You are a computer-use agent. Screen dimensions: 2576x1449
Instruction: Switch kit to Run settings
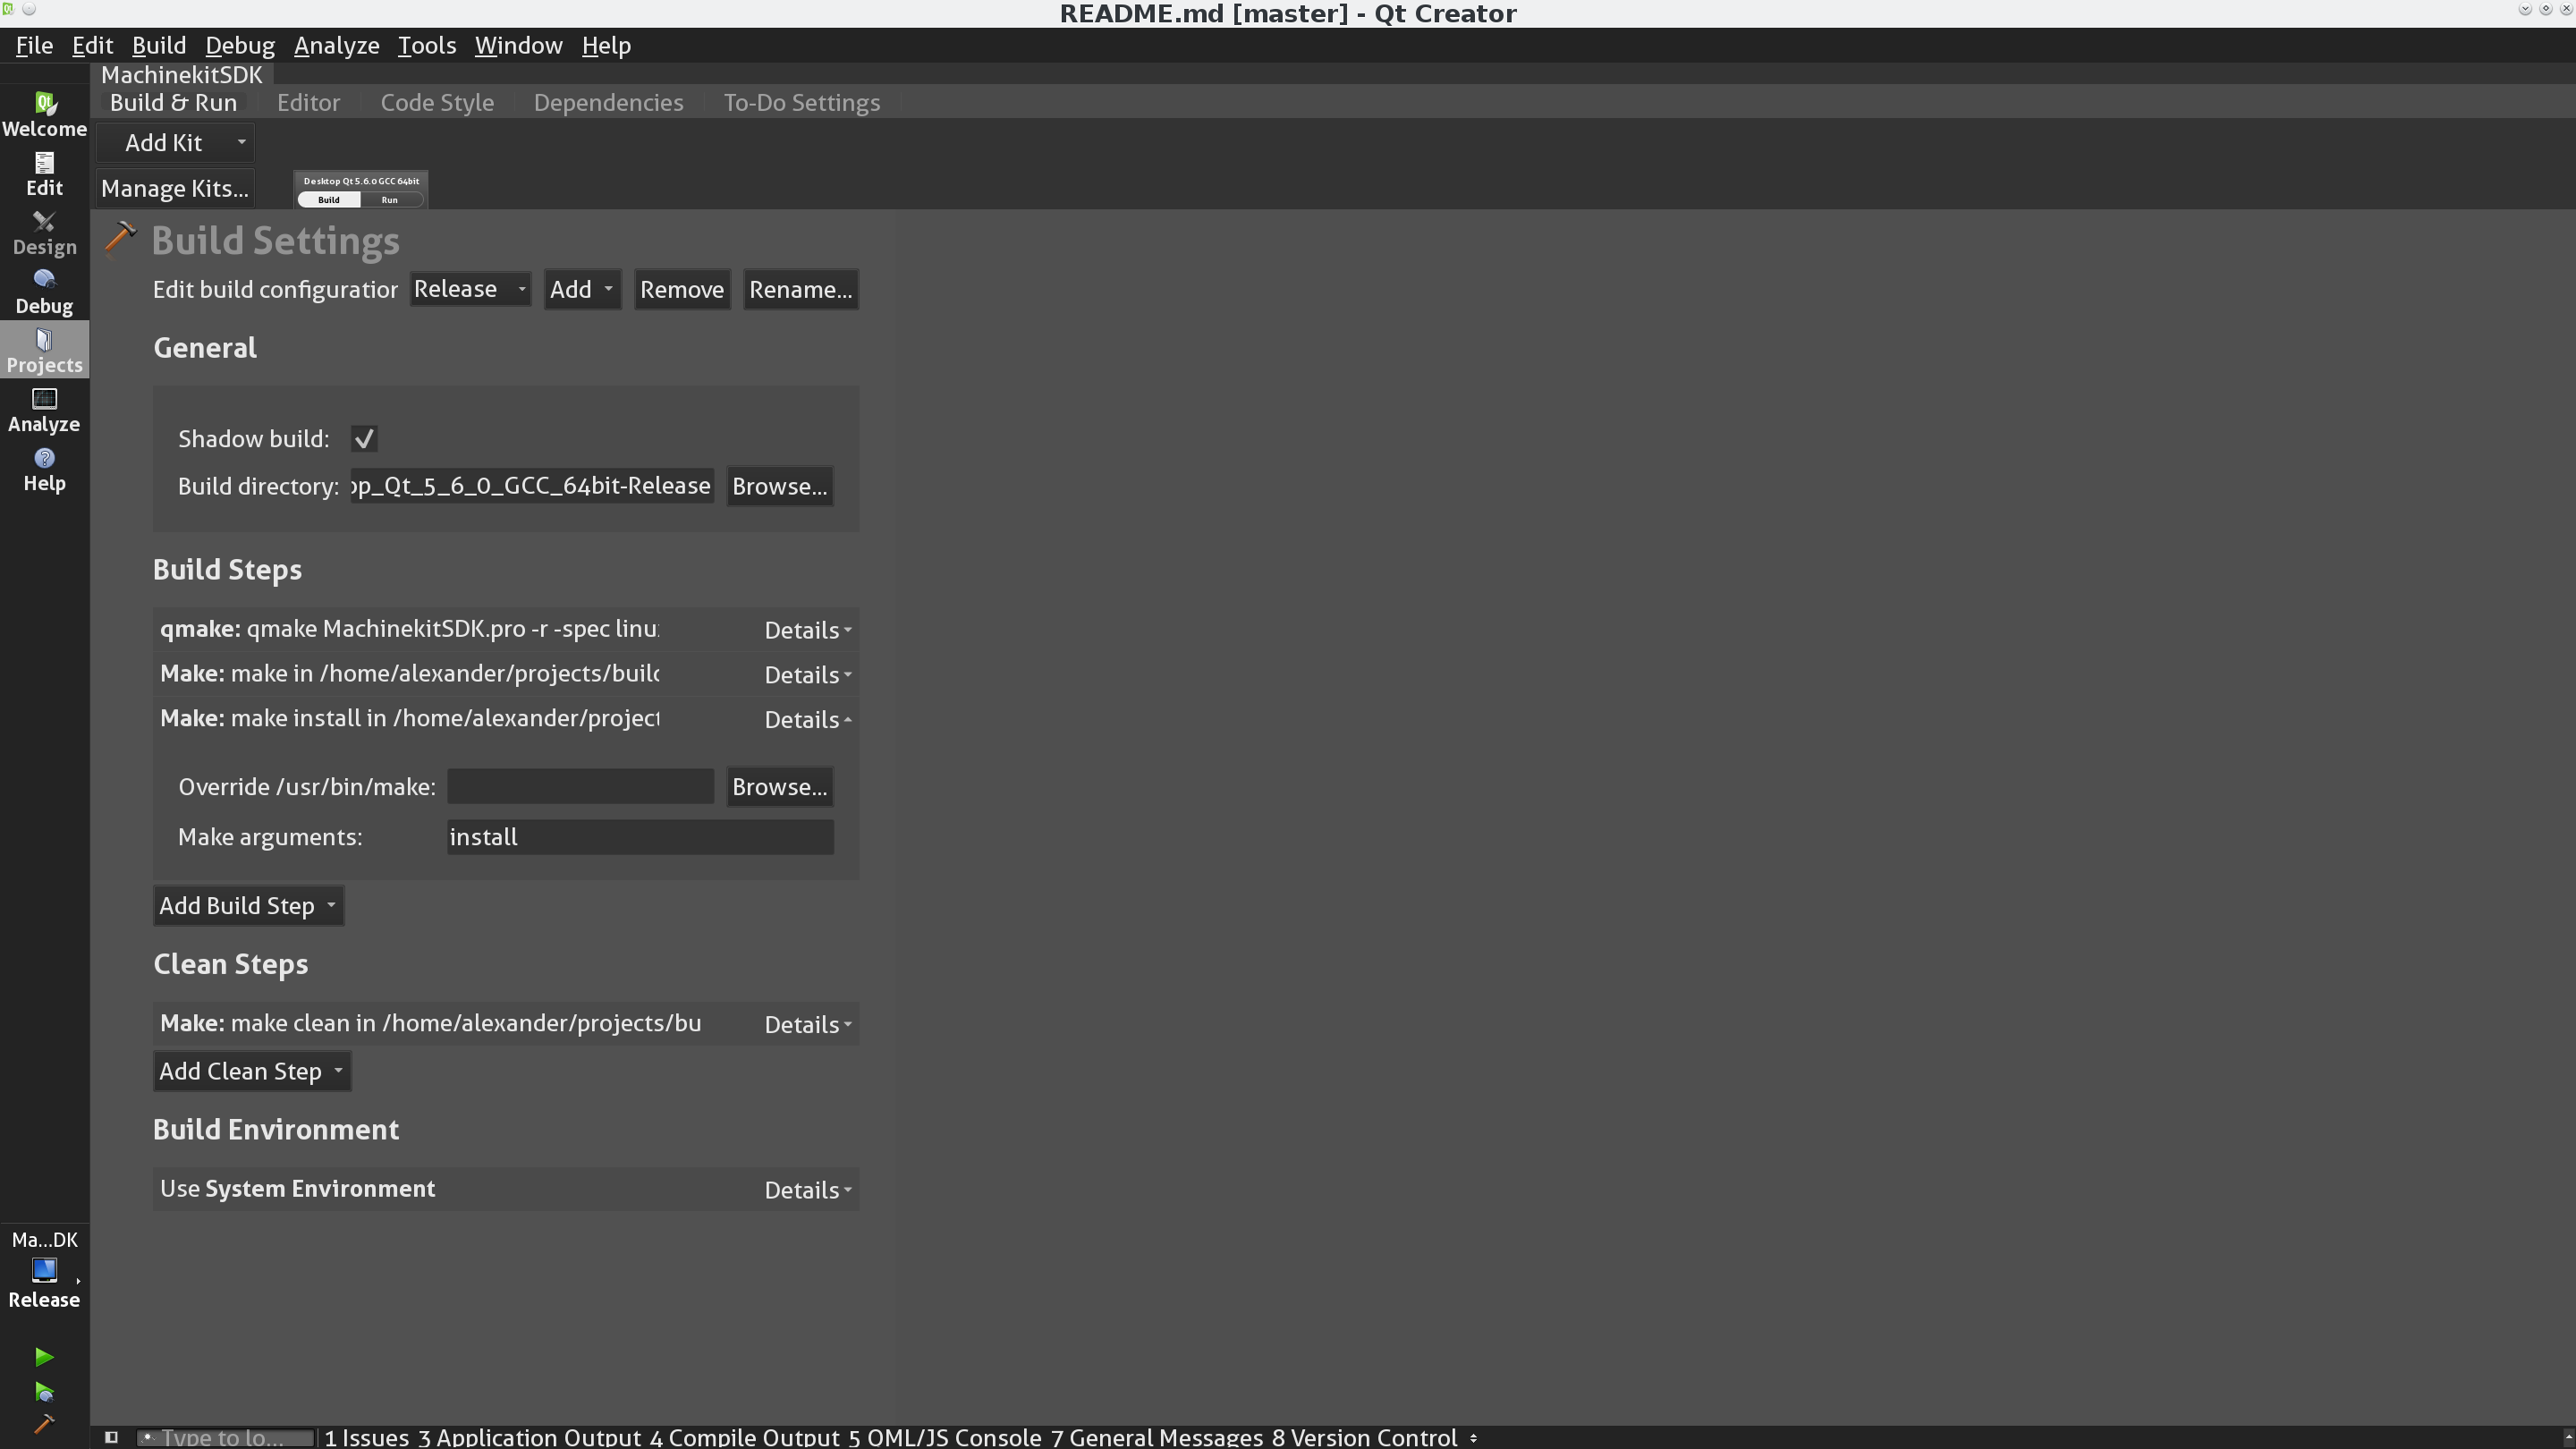pos(390,200)
